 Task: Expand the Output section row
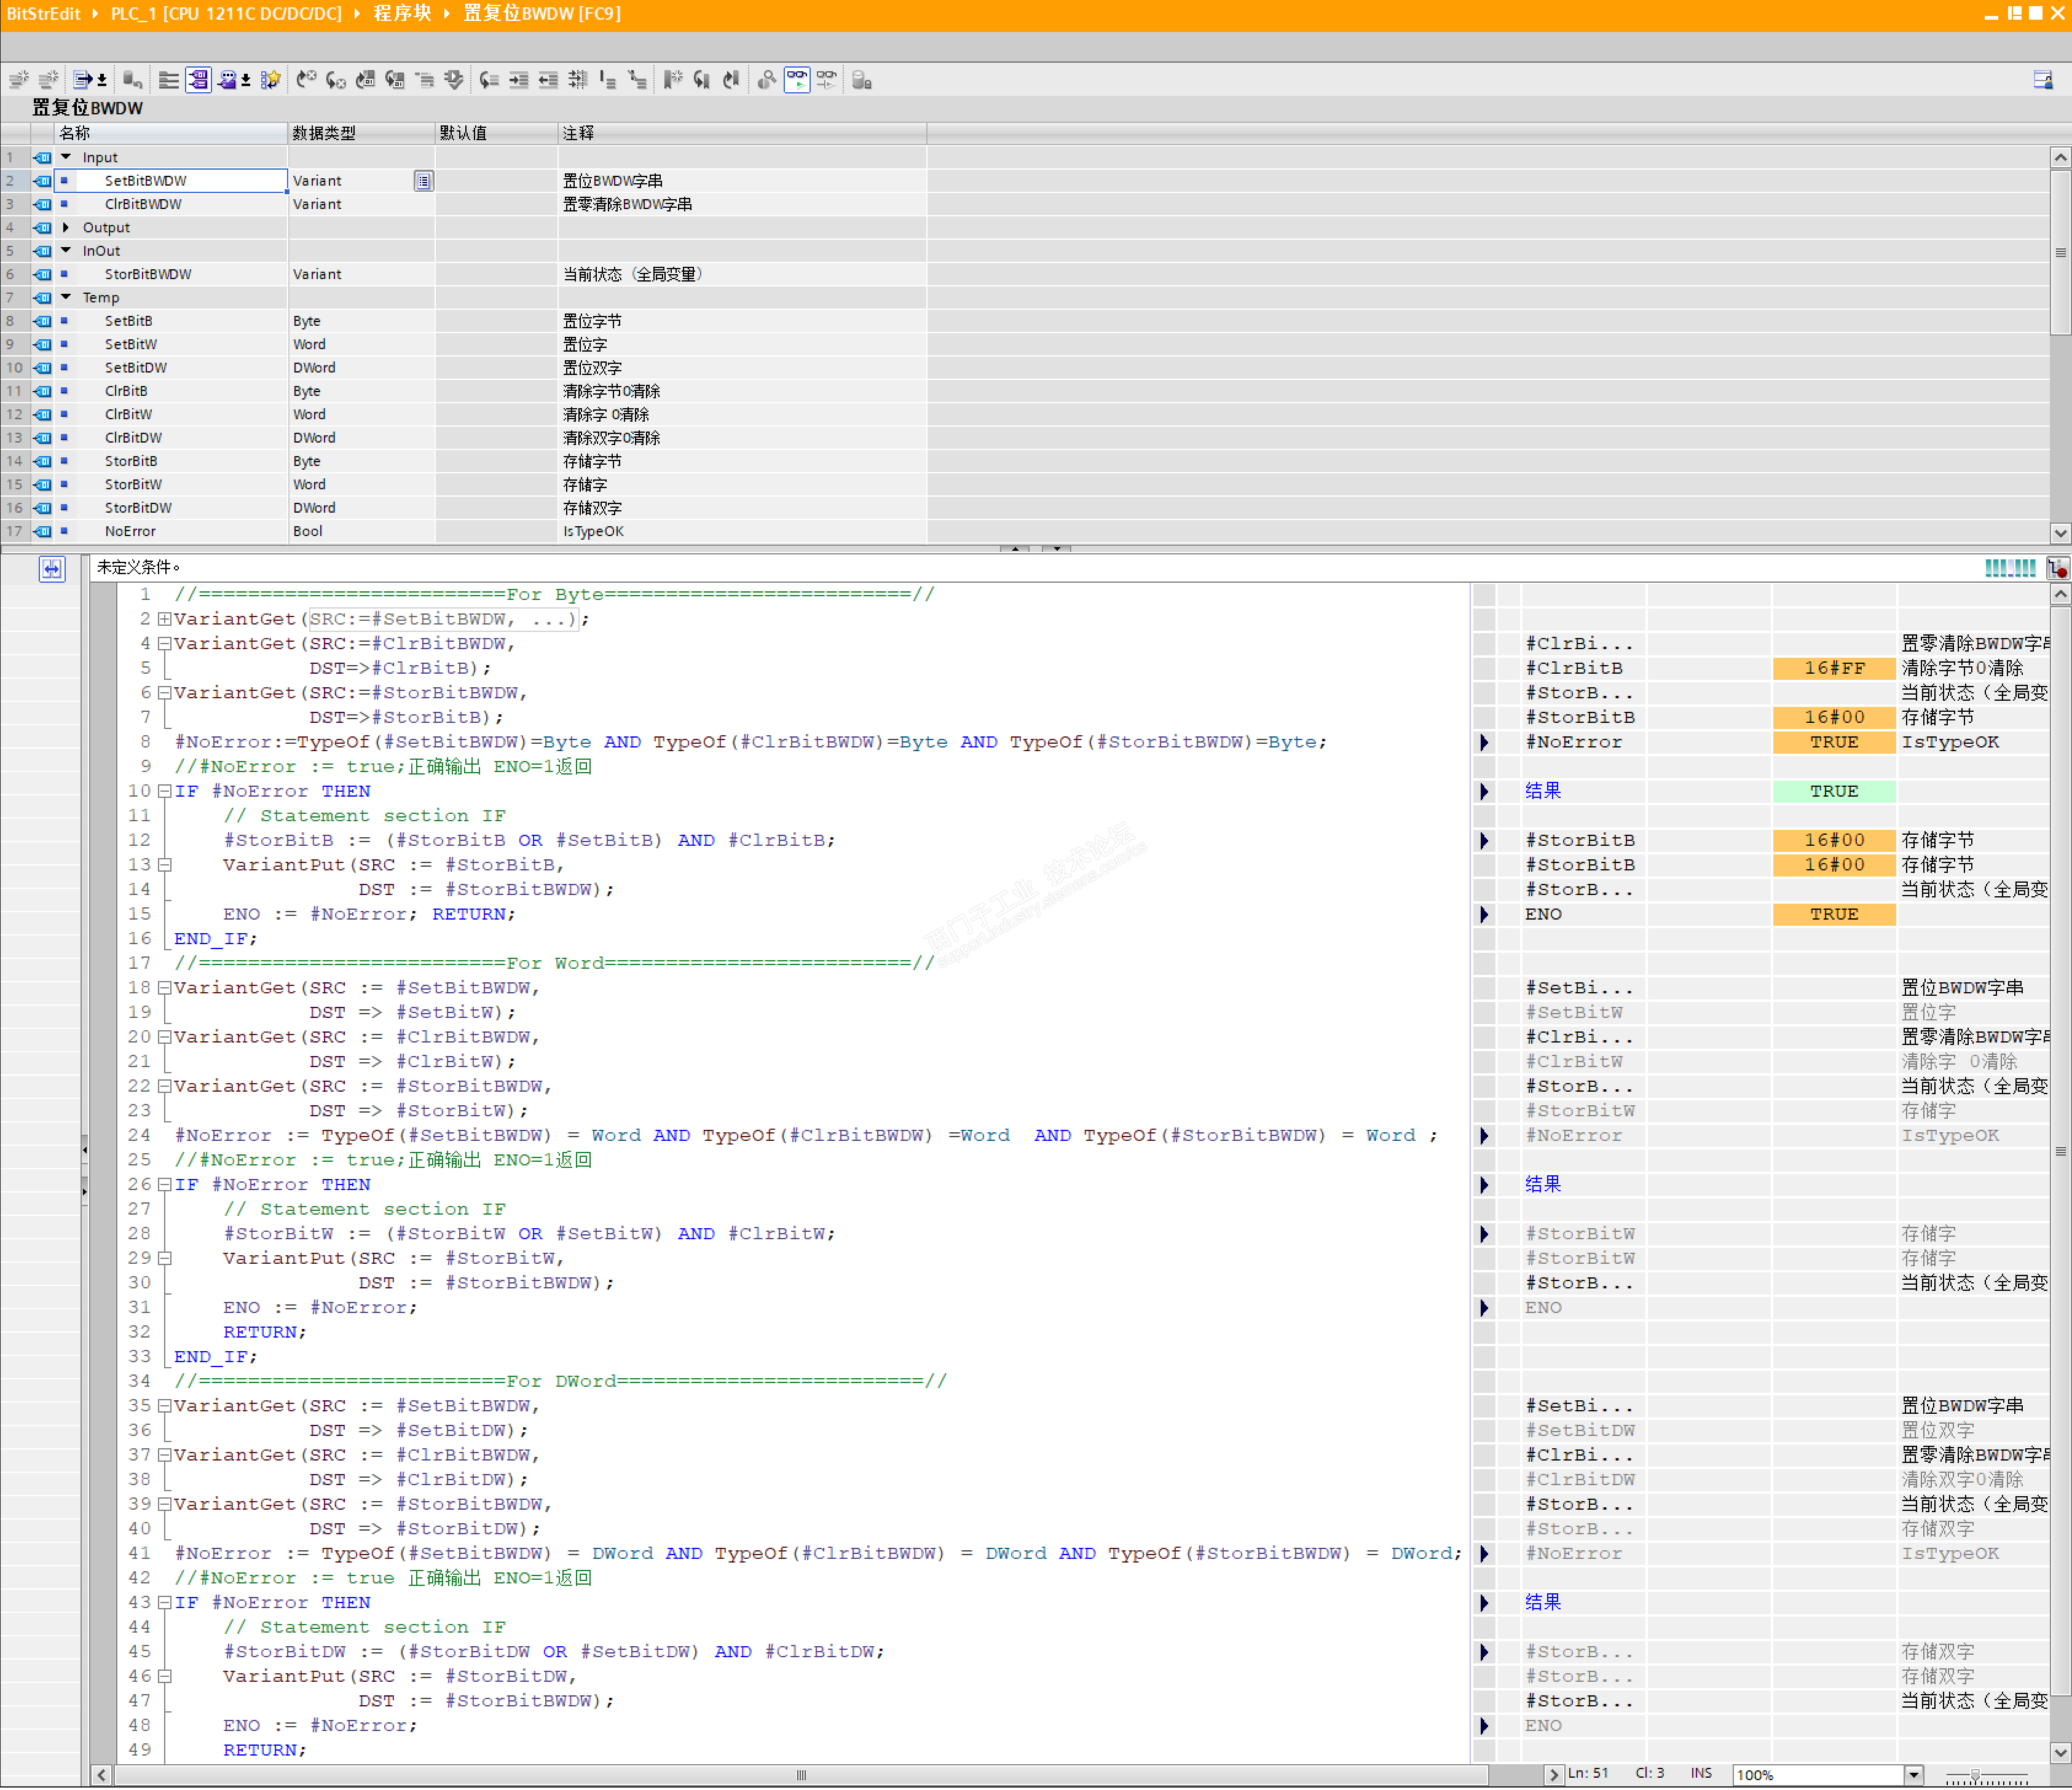[x=66, y=228]
